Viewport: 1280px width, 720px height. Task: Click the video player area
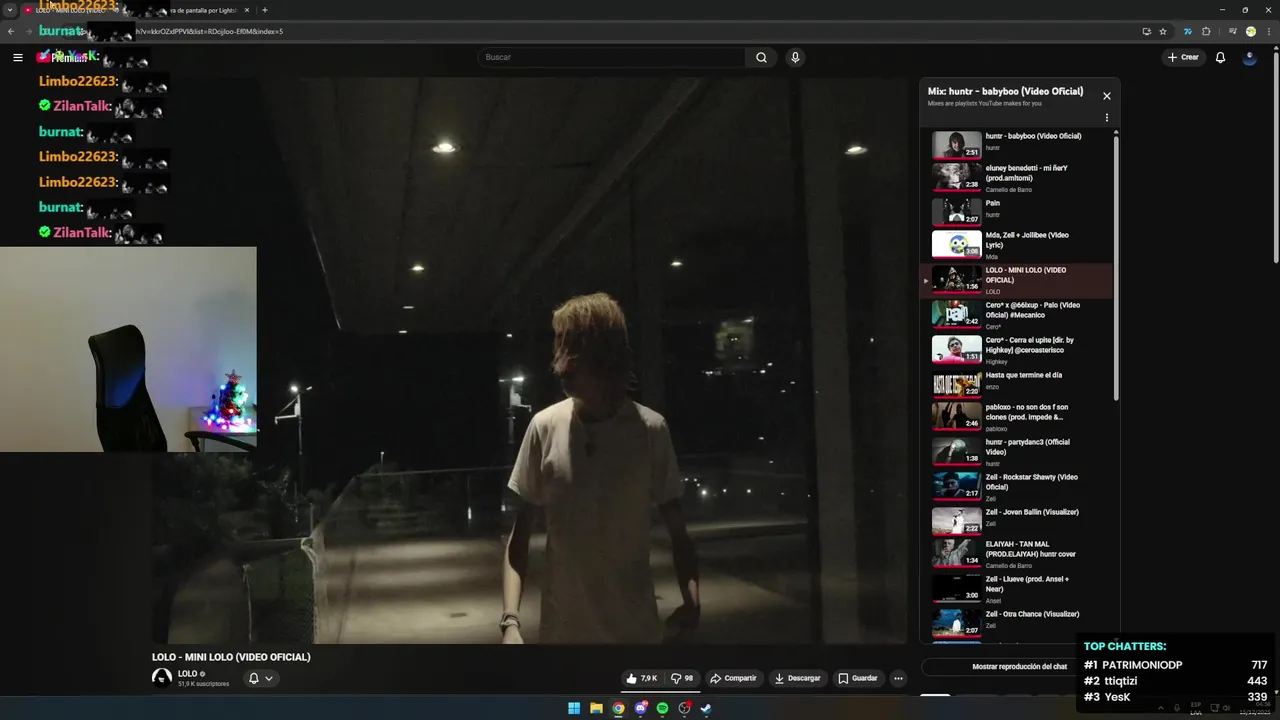coord(530,360)
